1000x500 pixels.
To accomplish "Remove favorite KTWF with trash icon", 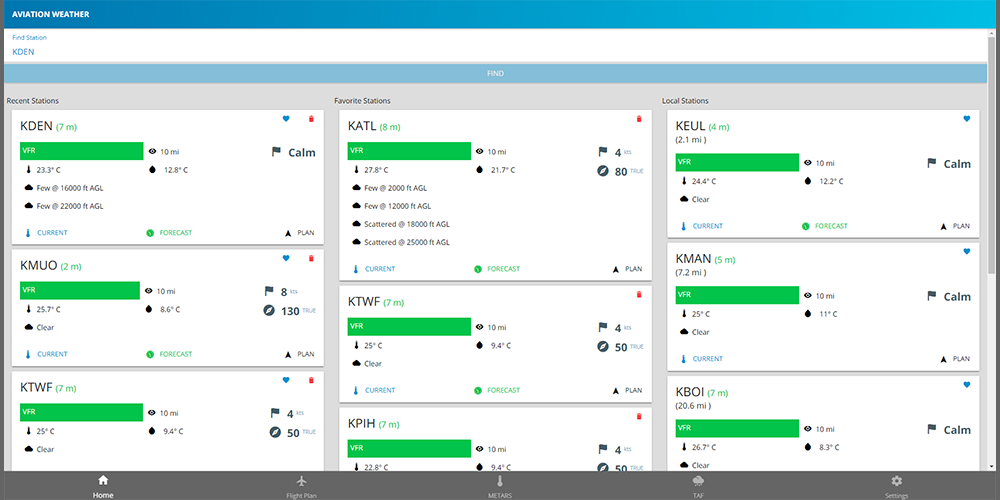I will click(639, 295).
